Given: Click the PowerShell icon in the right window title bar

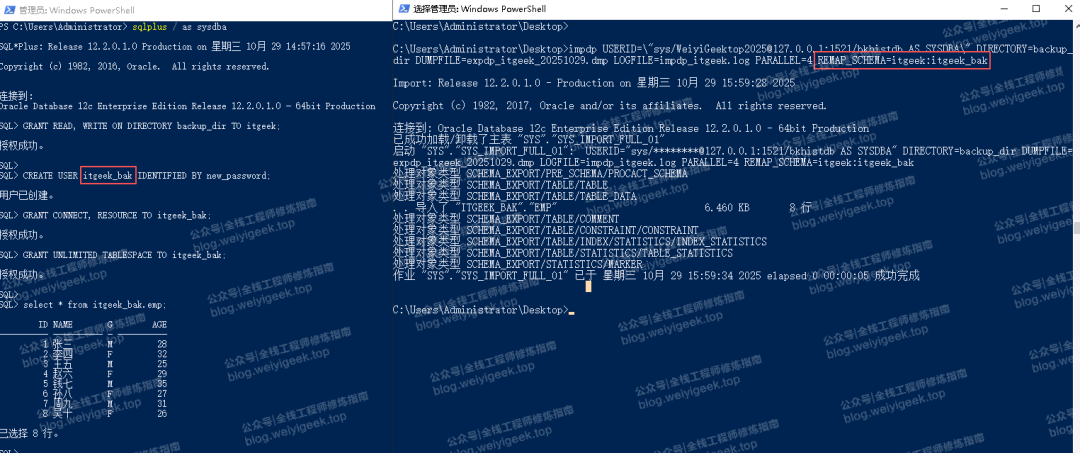Looking at the screenshot, I should tap(402, 8).
